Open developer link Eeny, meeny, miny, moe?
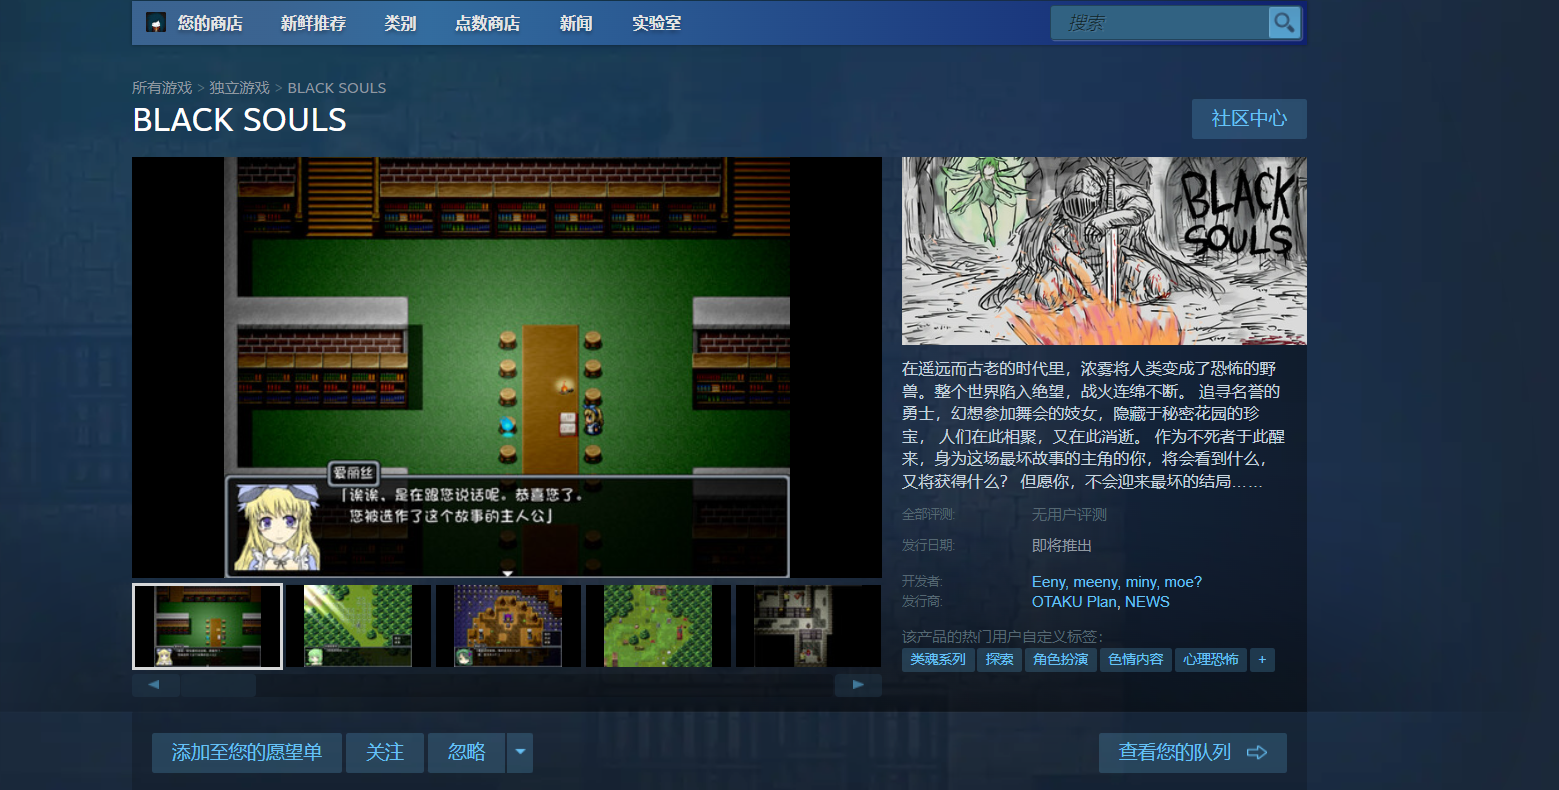Viewport: 1559px width, 790px height. click(1116, 582)
